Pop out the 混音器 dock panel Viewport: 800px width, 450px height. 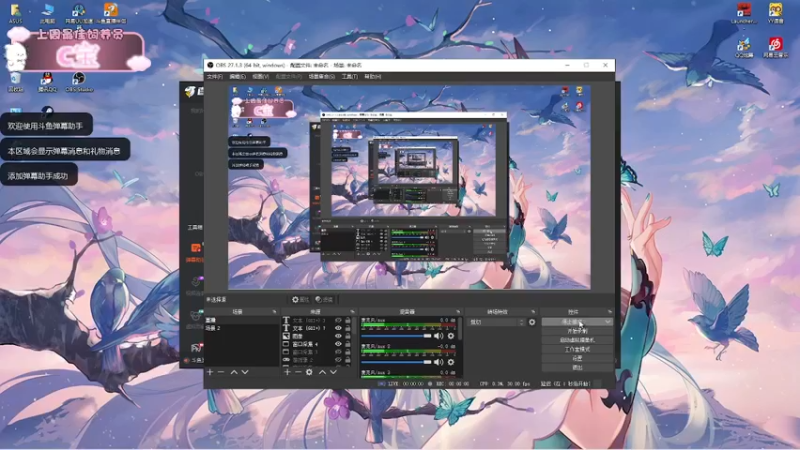tap(458, 311)
